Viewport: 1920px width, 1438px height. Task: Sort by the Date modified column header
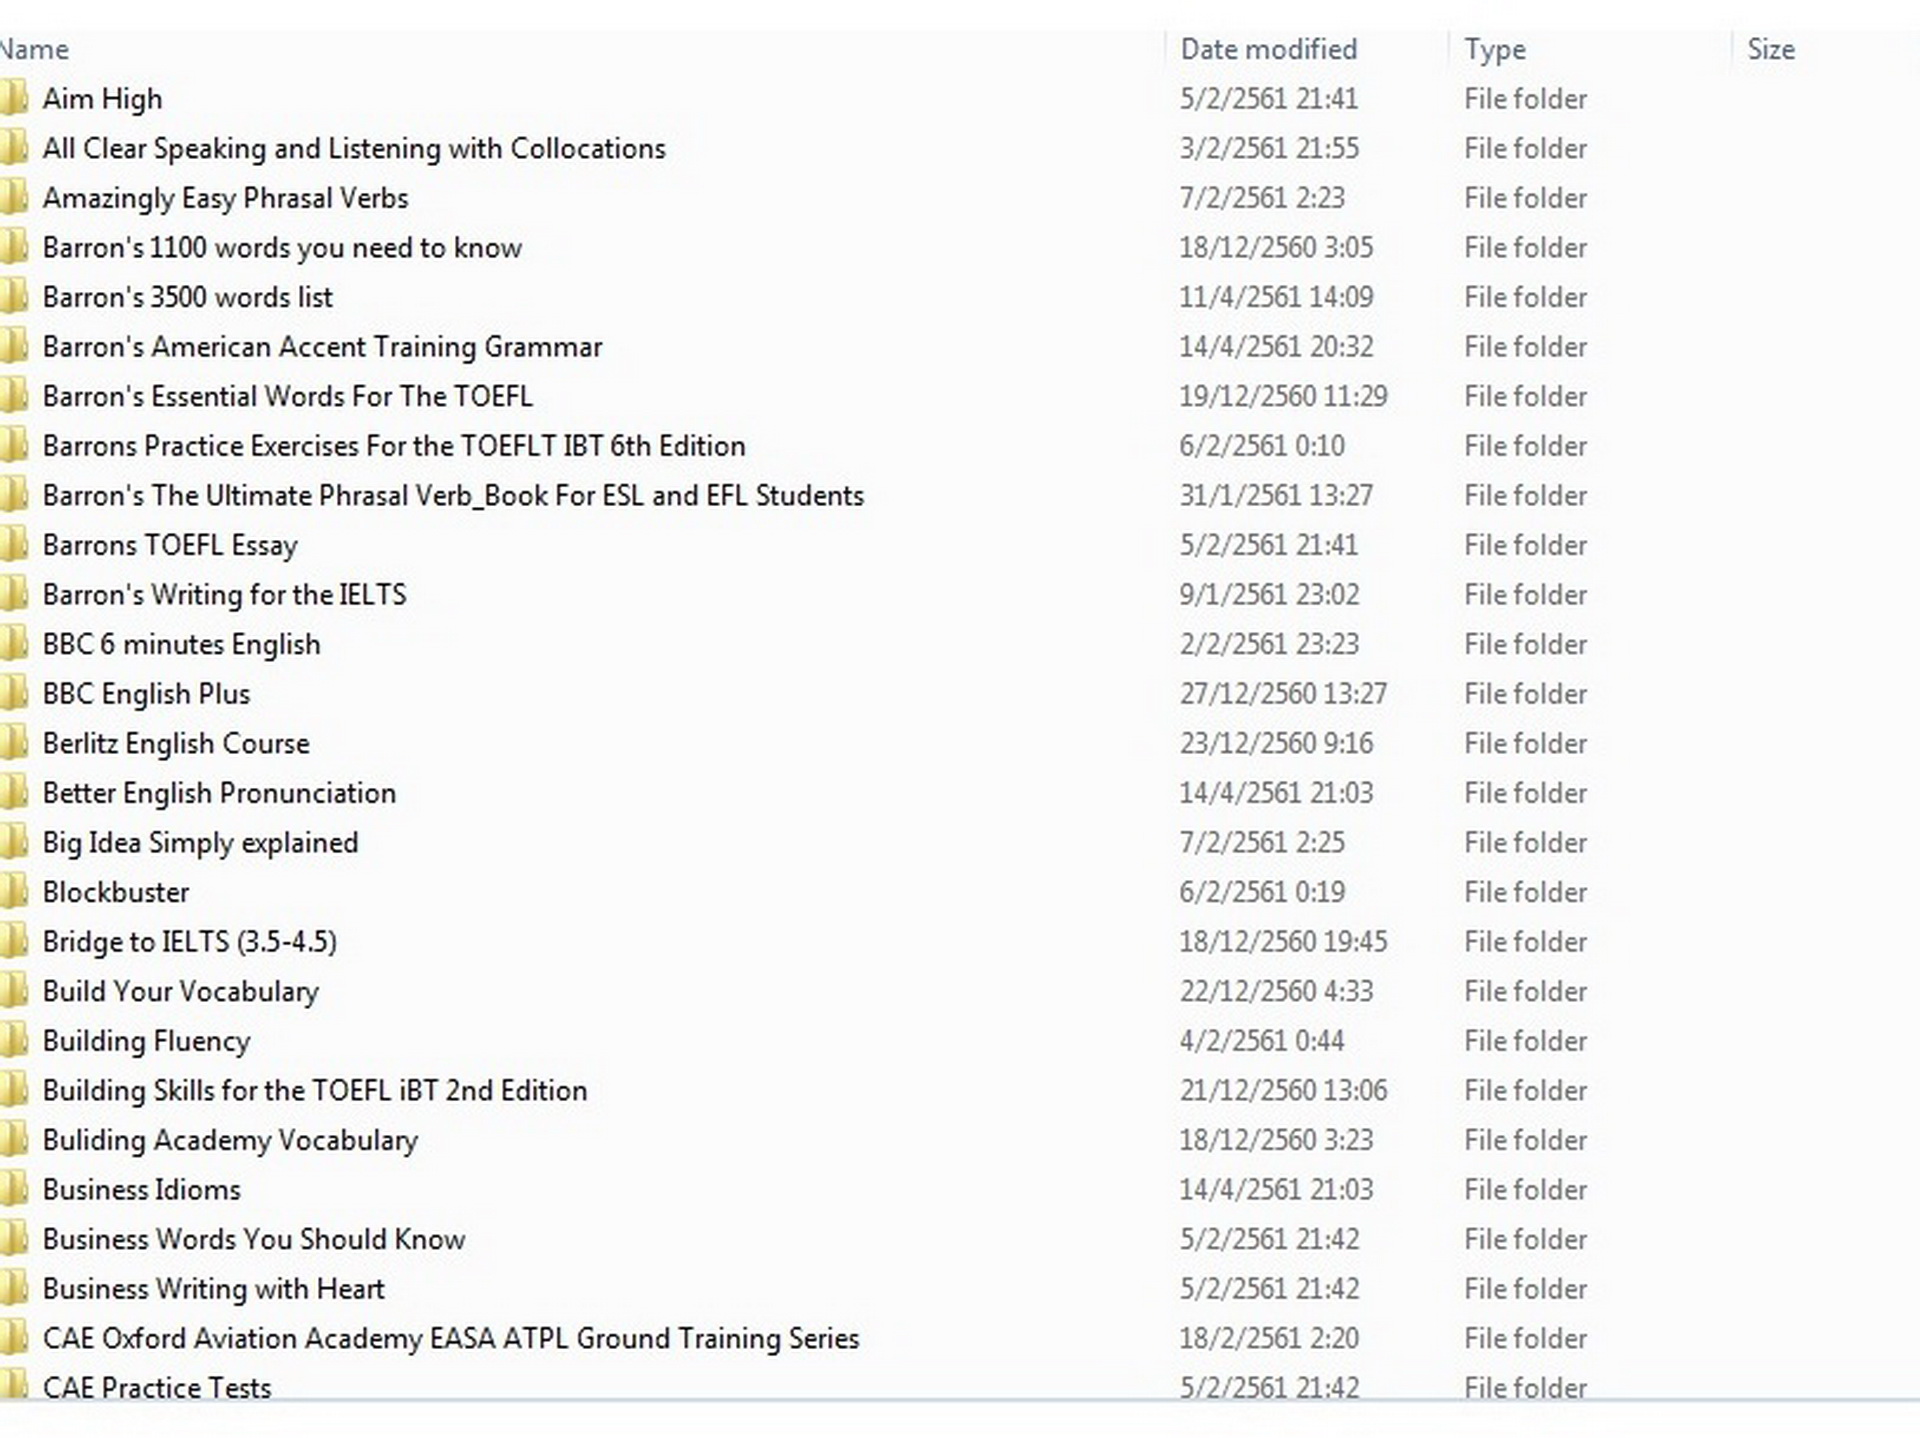(x=1268, y=50)
